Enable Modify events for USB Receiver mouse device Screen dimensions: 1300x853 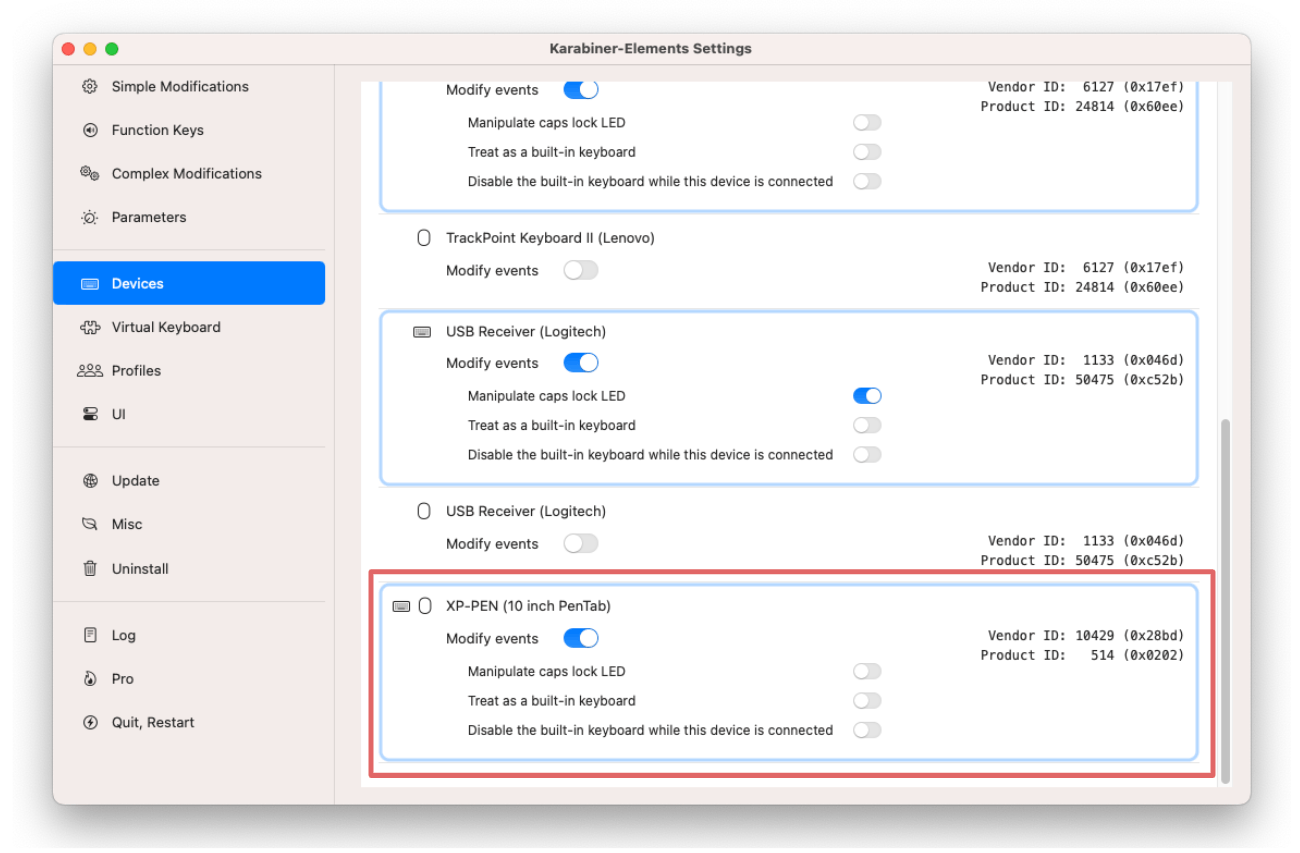(x=581, y=544)
